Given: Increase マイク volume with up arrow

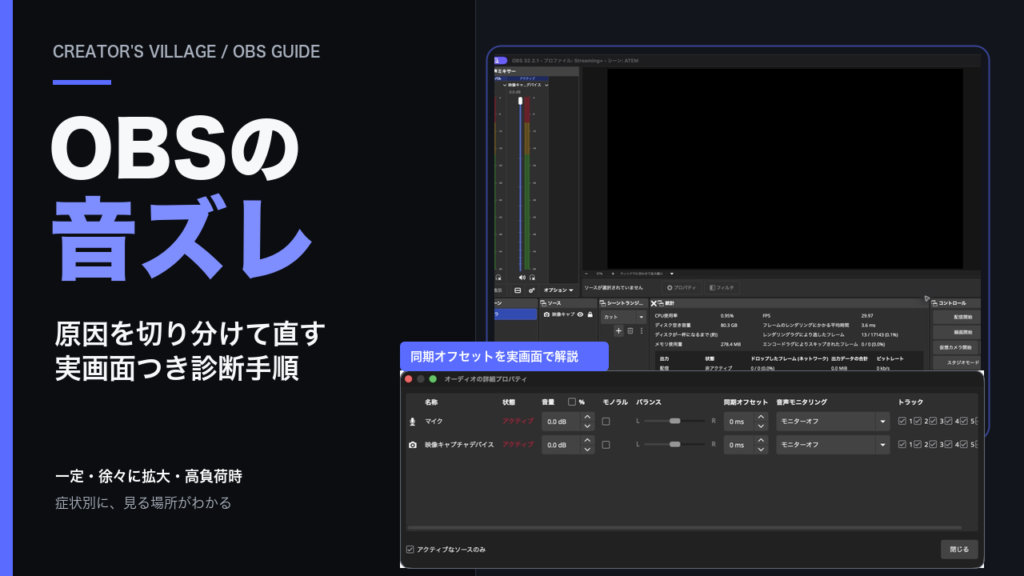Looking at the screenshot, I should (x=587, y=417).
